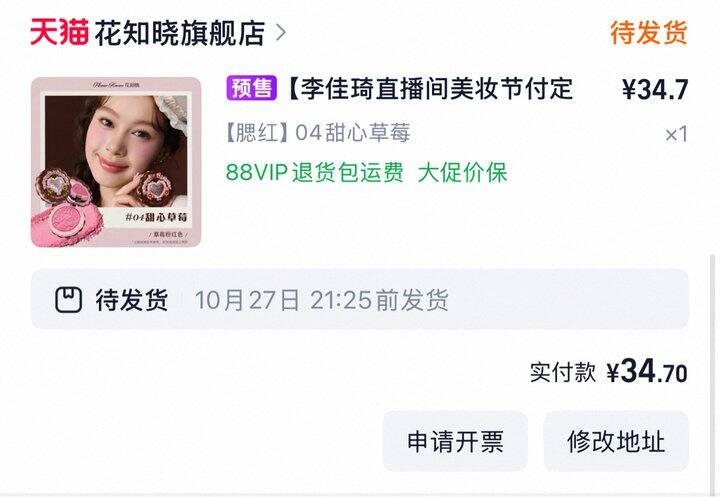
Task: Tap the ¥34.7 item price
Action: point(655,89)
